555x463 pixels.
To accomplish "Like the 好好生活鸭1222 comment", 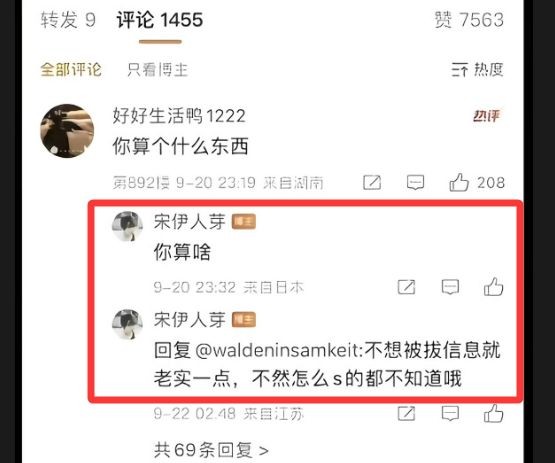I will tap(476, 183).
